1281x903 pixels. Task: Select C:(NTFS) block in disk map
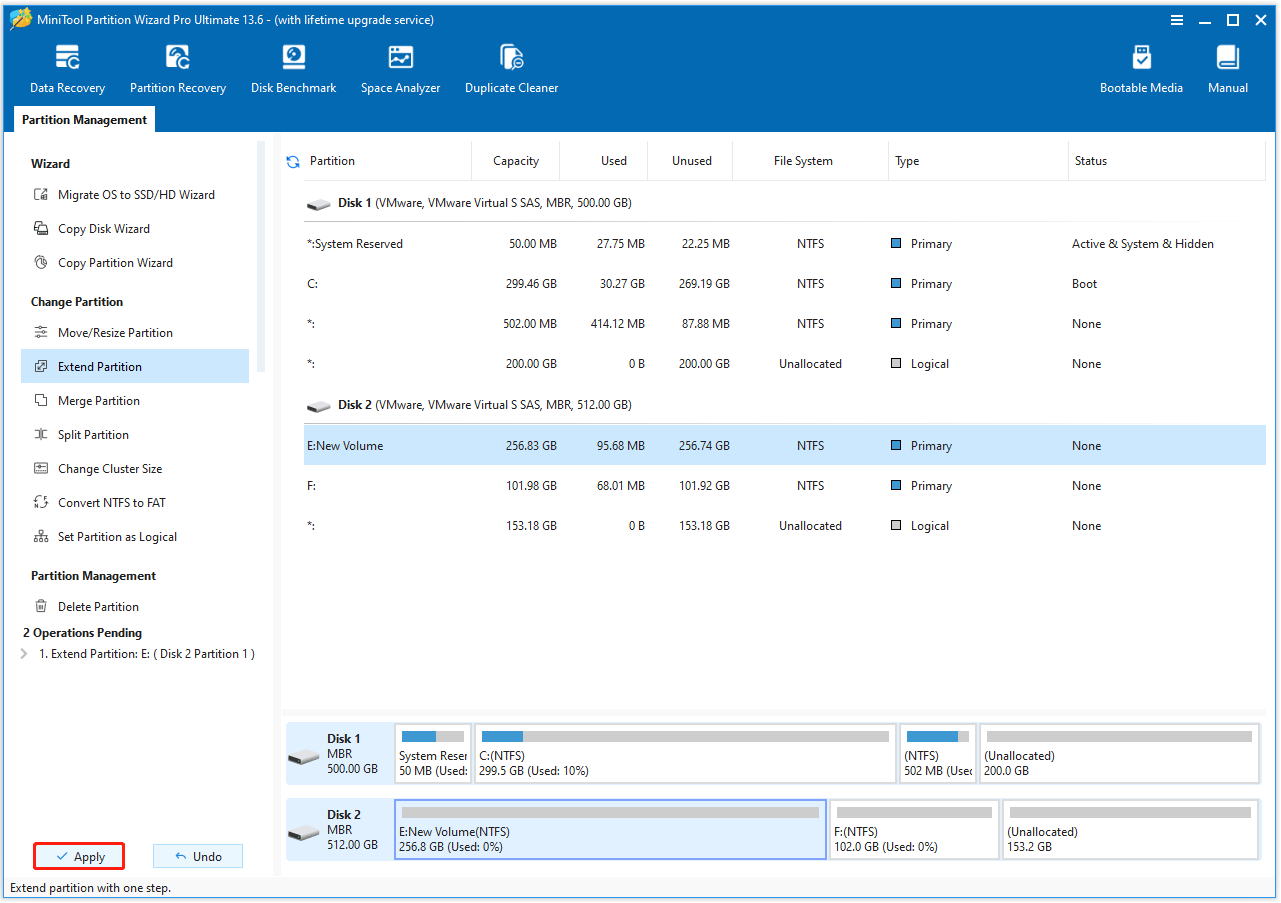coord(685,754)
